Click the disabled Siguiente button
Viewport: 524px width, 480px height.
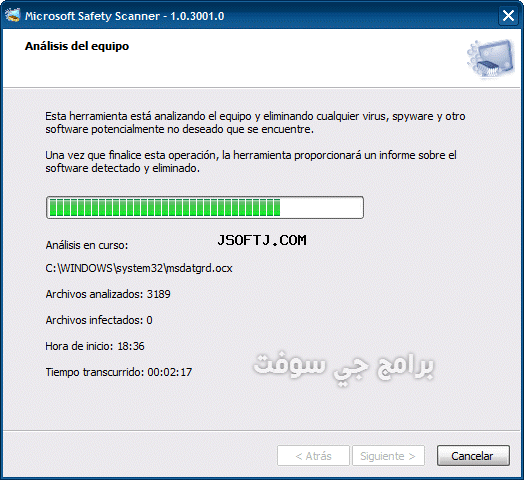pos(388,456)
